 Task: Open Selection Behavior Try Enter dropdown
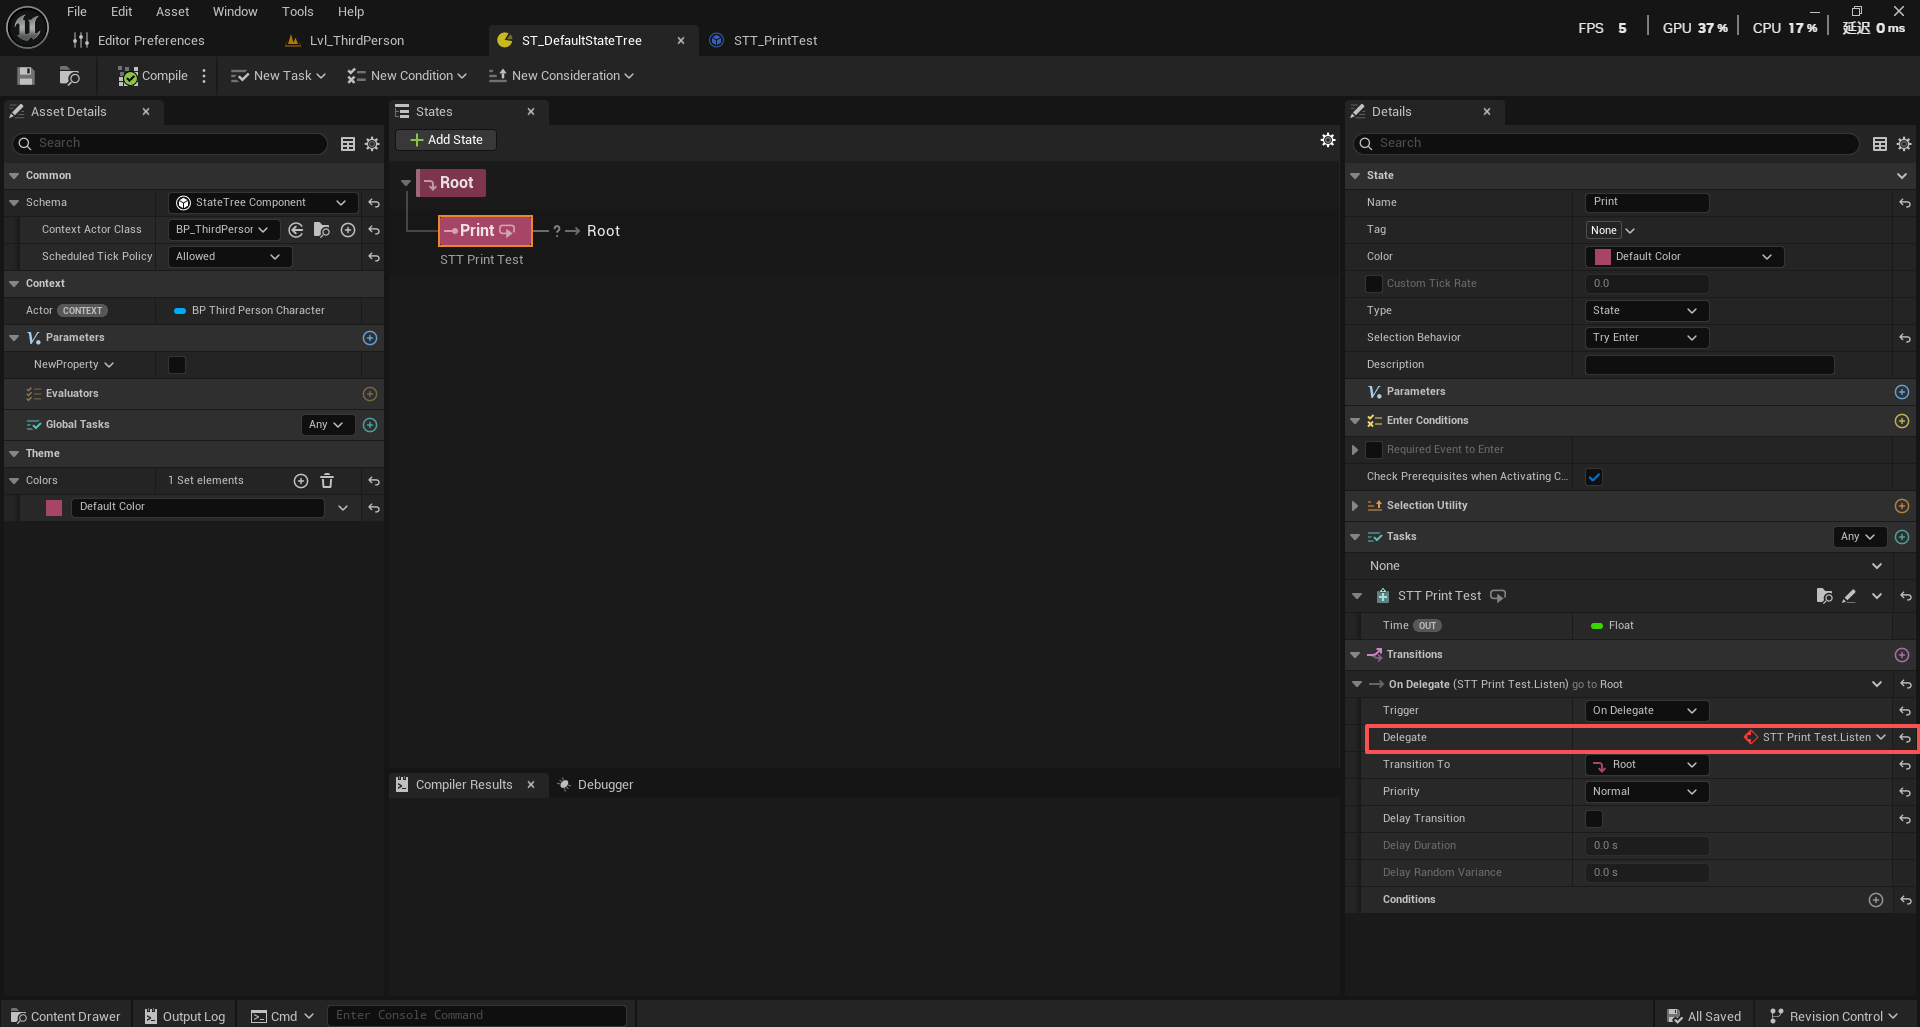coord(1646,338)
